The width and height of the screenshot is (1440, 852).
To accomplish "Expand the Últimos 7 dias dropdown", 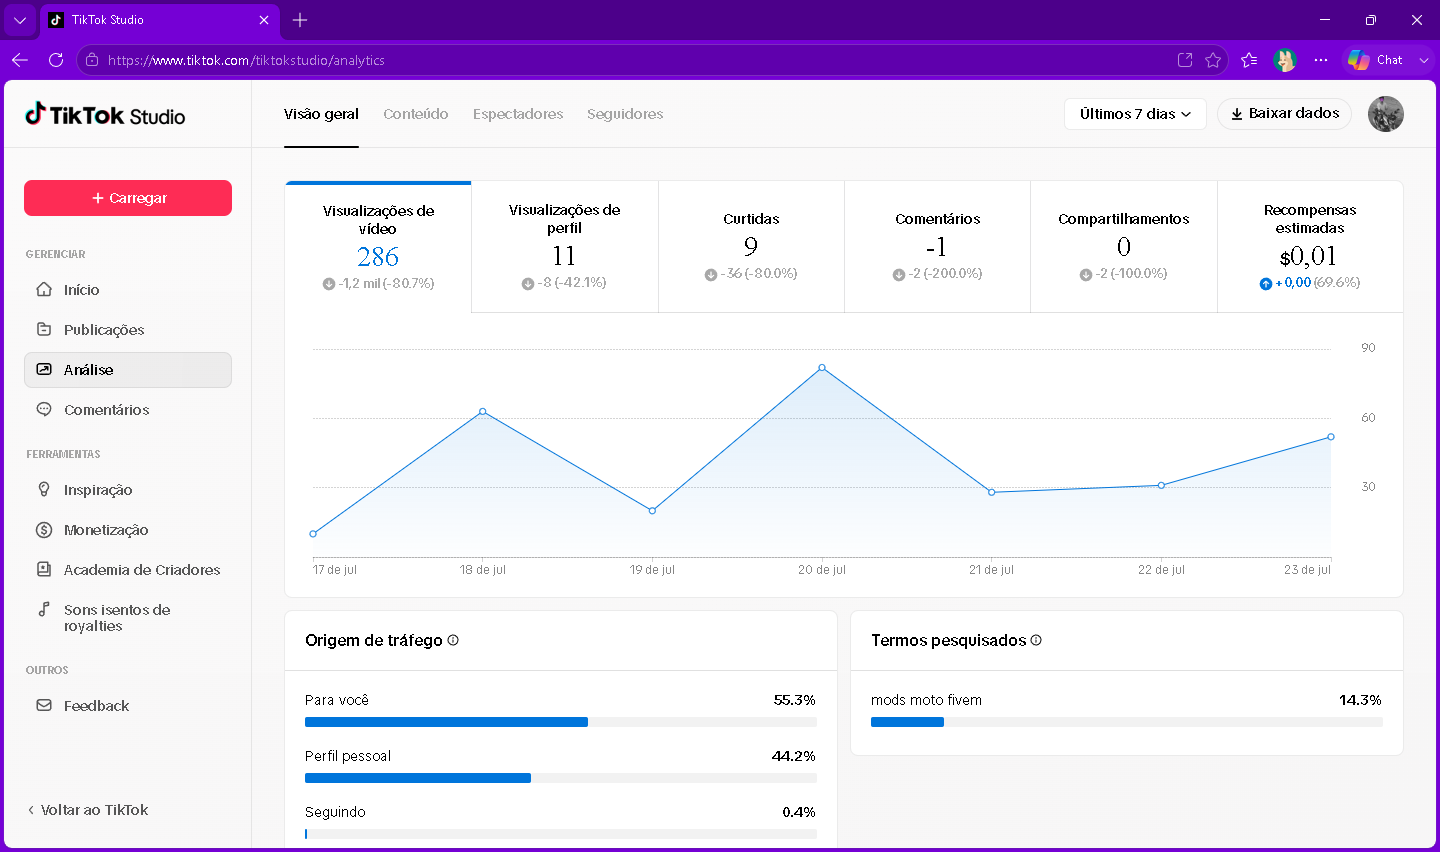I will tap(1135, 114).
